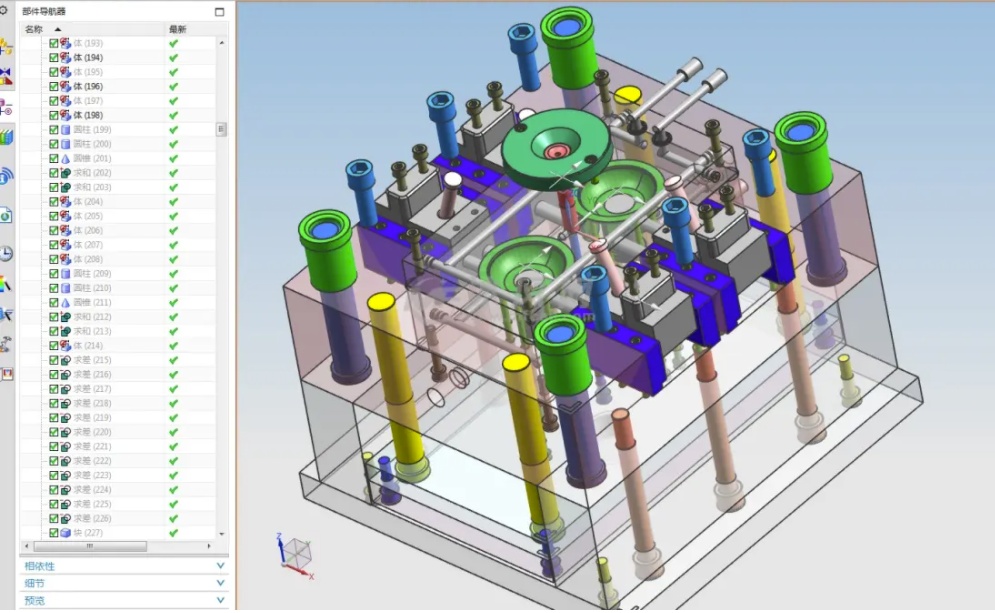This screenshot has width=995, height=613.
Task: Click the navigator scroll-down arrow
Action: [x=221, y=534]
